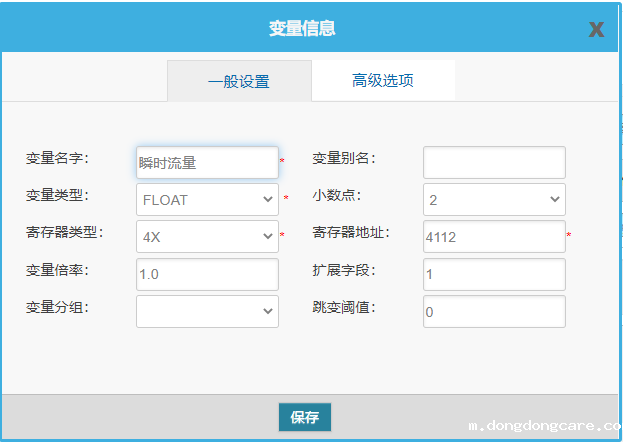
Task: Click the 寄存器地址 field with 4112
Action: pos(494,236)
